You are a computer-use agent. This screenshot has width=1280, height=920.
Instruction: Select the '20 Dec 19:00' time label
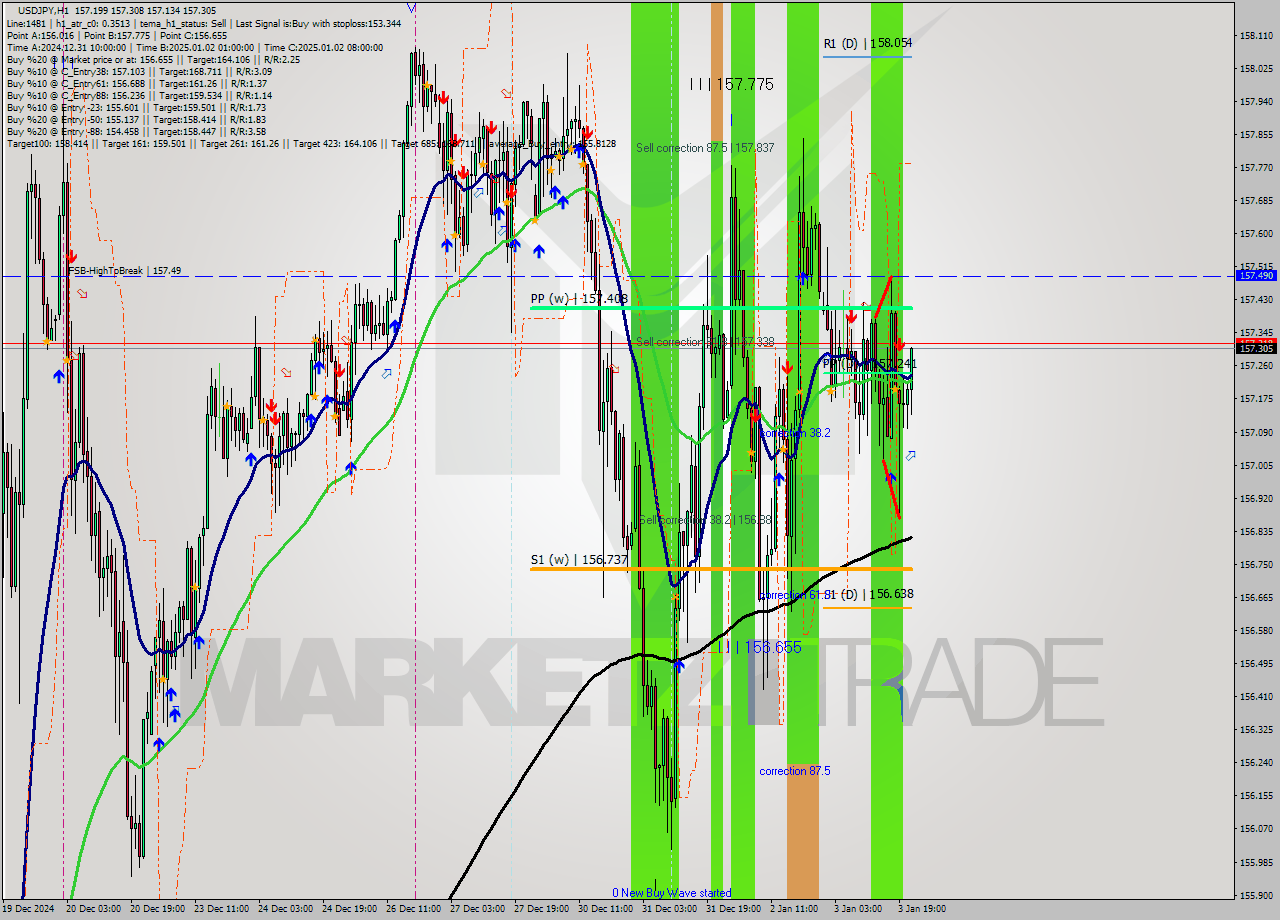[156, 909]
